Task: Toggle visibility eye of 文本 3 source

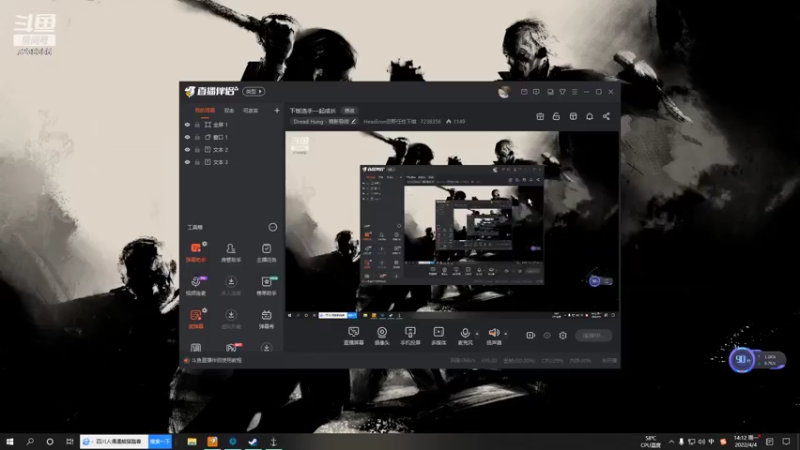Action: 187,162
